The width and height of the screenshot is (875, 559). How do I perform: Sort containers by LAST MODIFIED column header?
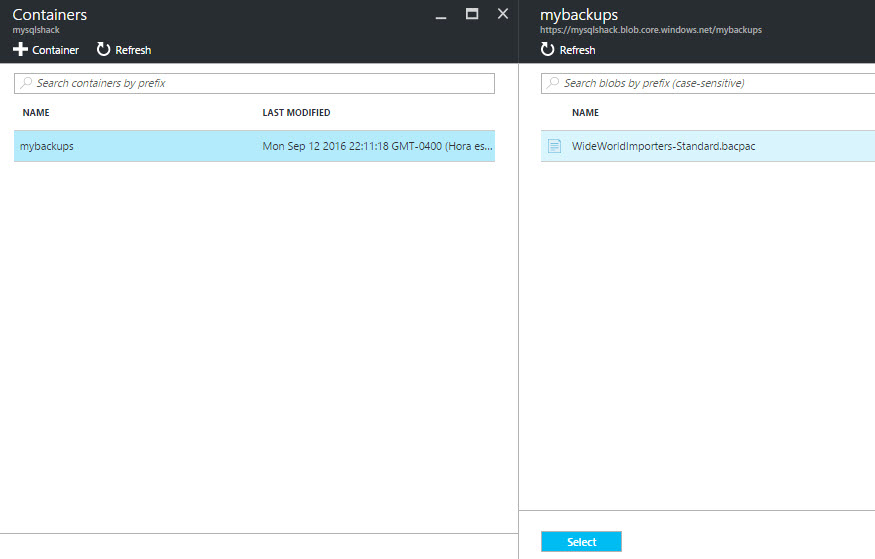tap(296, 113)
